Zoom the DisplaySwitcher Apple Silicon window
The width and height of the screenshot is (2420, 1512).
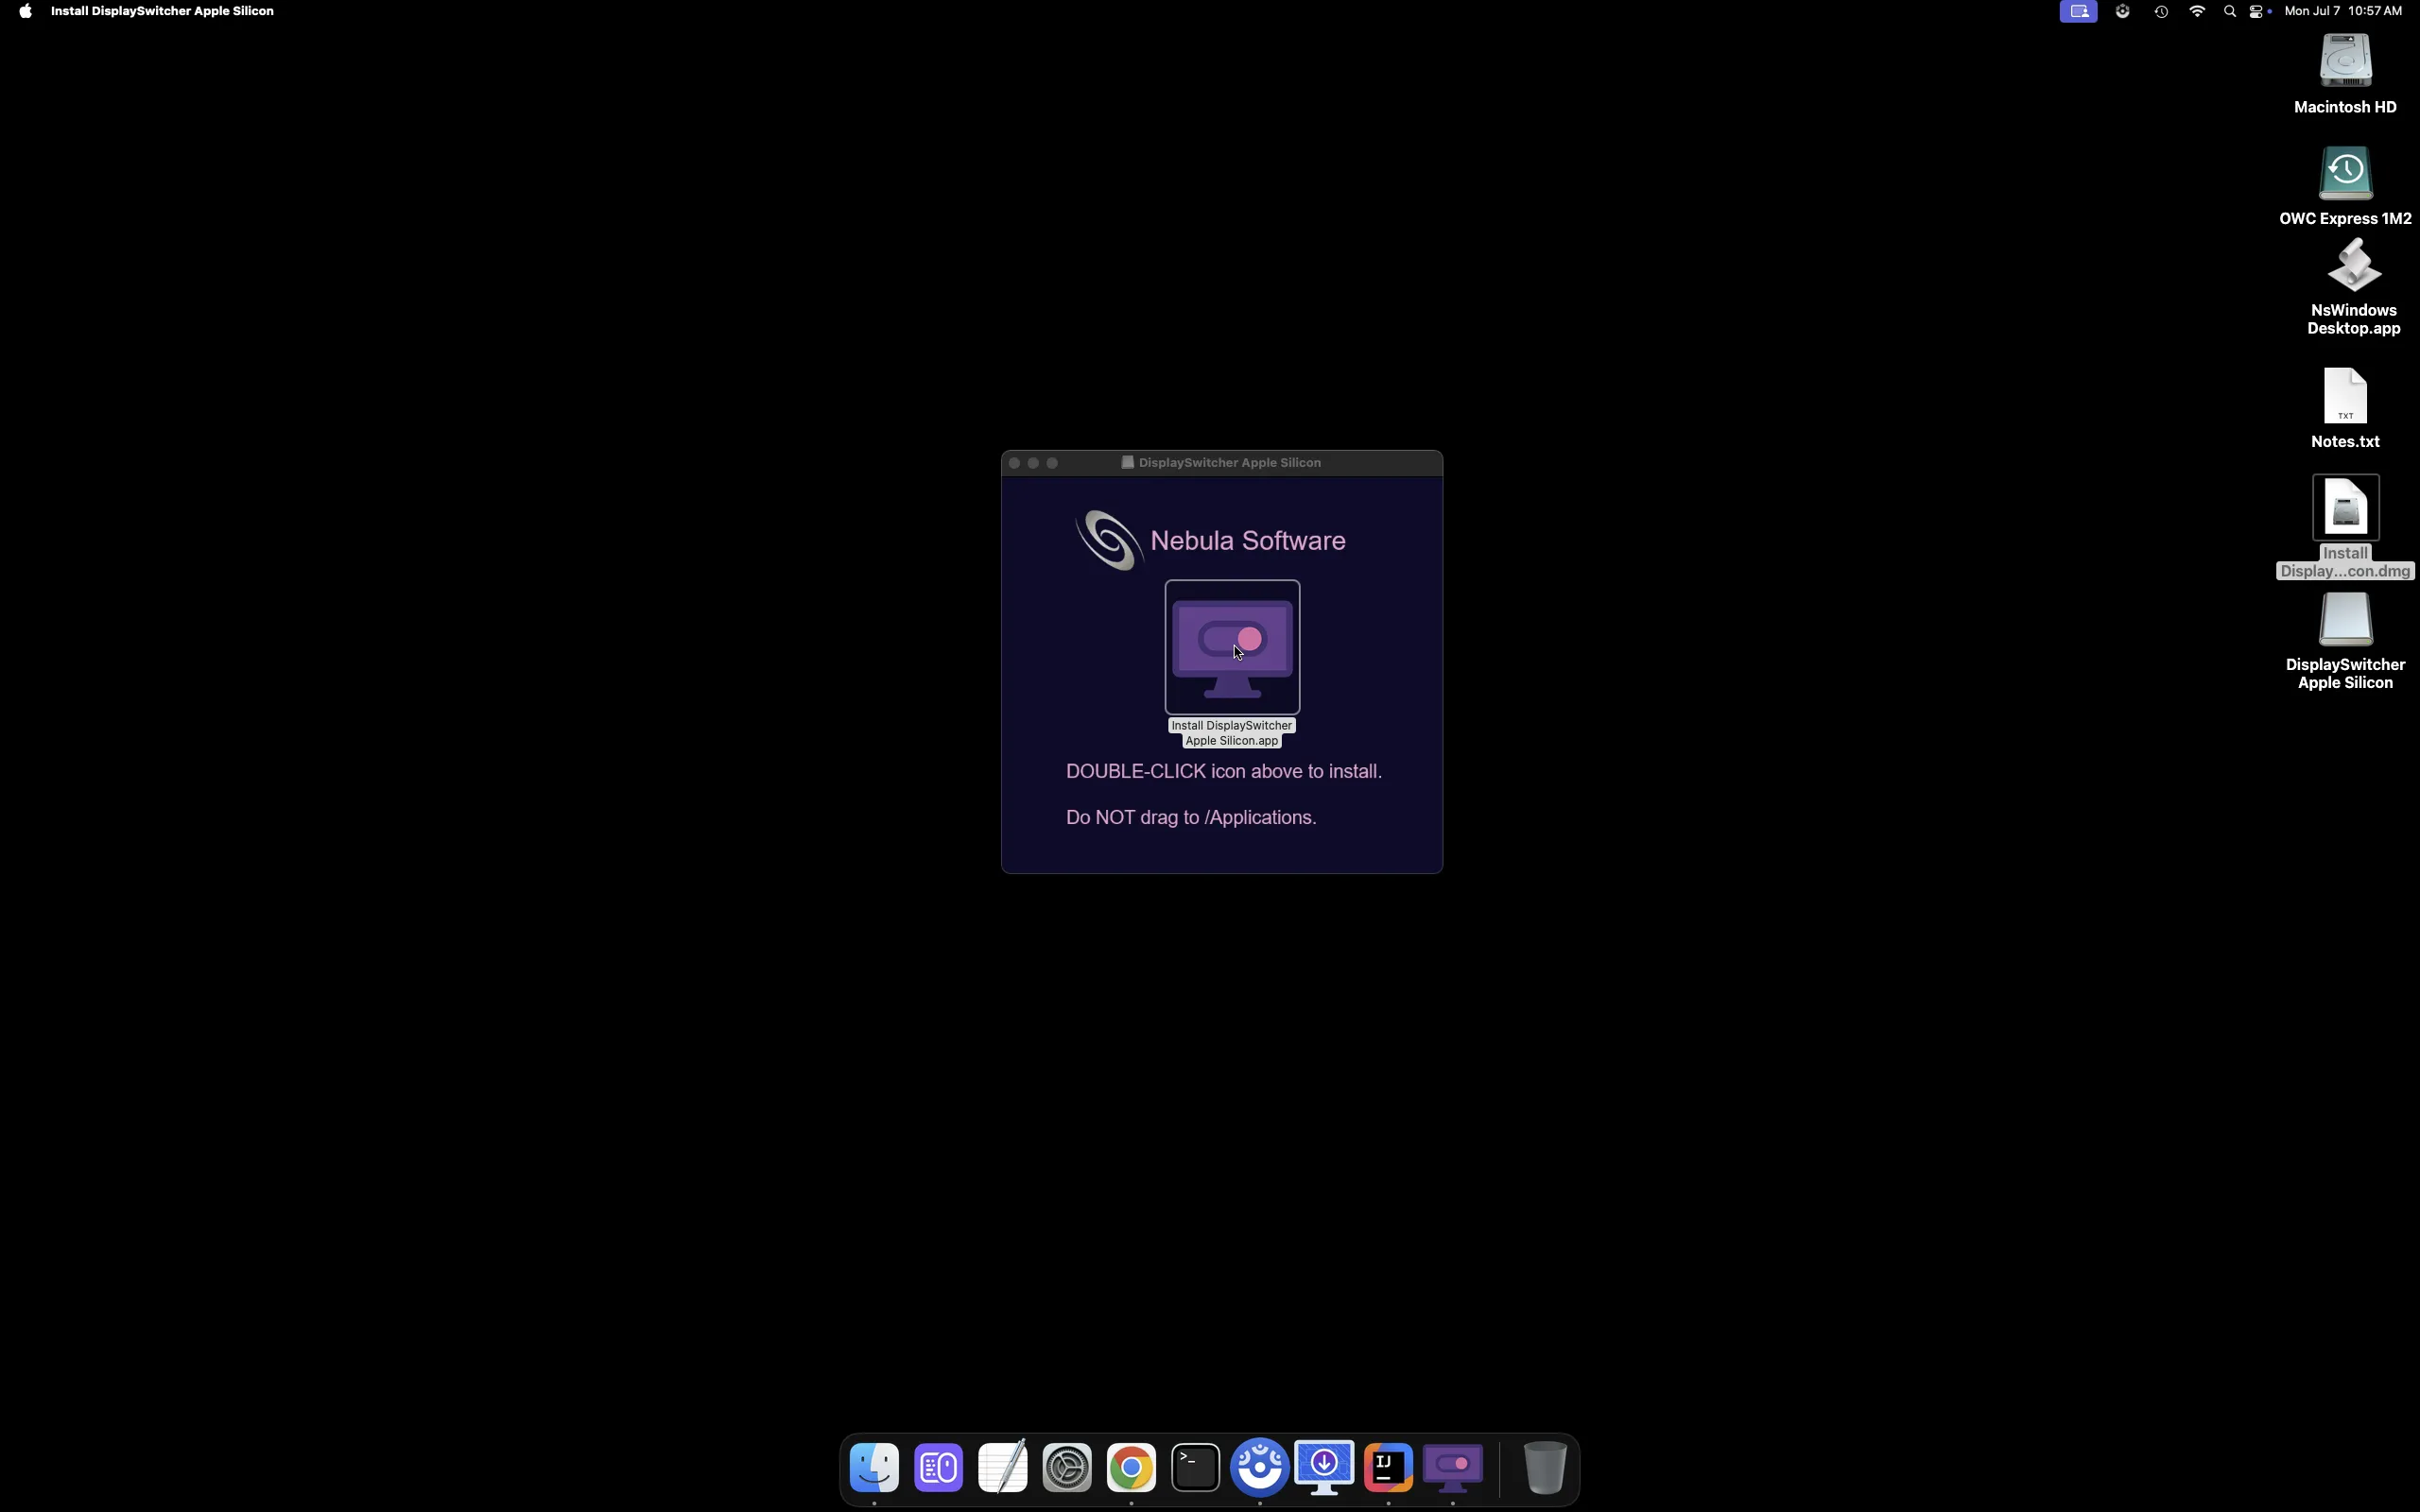[1053, 463]
